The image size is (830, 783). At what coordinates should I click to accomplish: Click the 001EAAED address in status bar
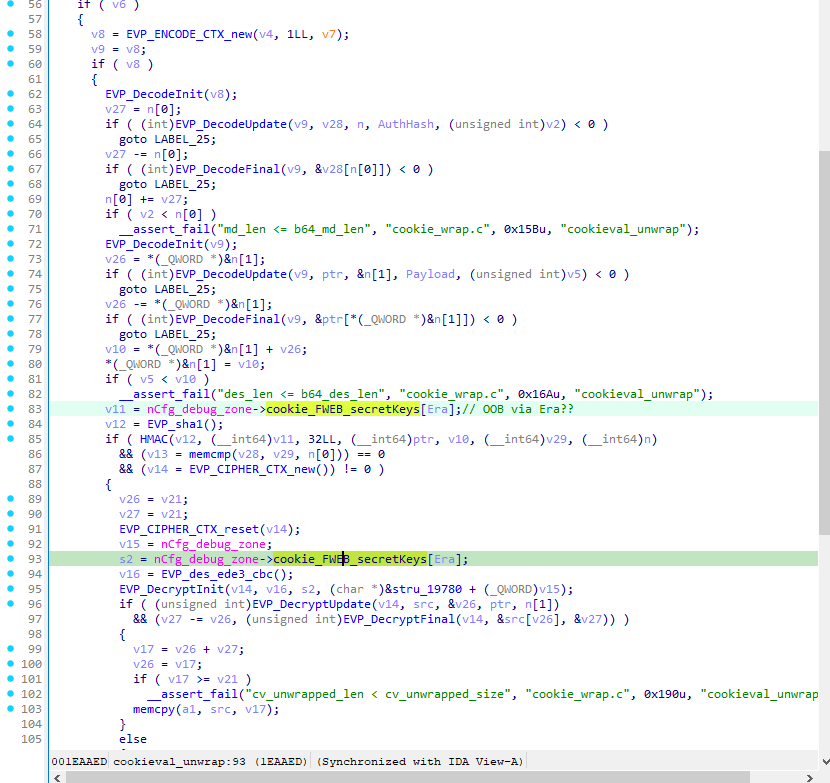pyautogui.click(x=79, y=762)
